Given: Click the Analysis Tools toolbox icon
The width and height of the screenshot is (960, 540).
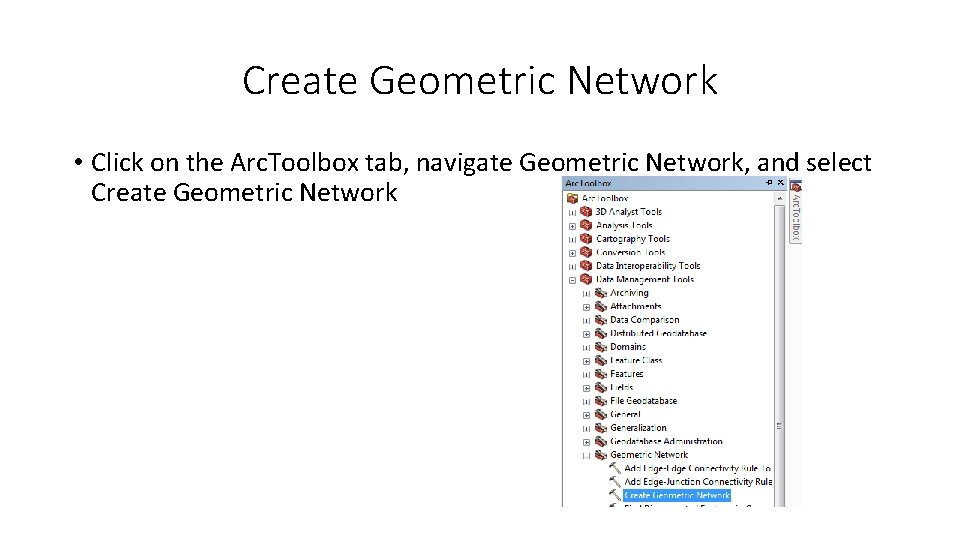Looking at the screenshot, I should [x=587, y=225].
